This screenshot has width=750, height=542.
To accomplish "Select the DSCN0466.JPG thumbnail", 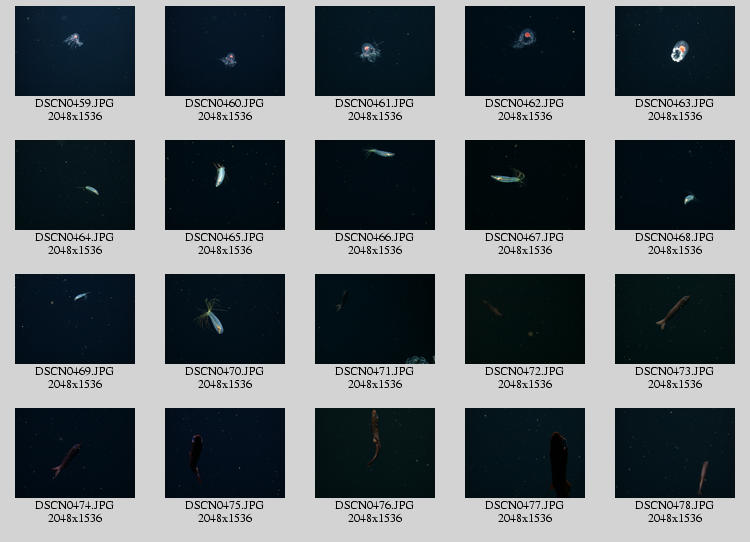I will point(375,185).
